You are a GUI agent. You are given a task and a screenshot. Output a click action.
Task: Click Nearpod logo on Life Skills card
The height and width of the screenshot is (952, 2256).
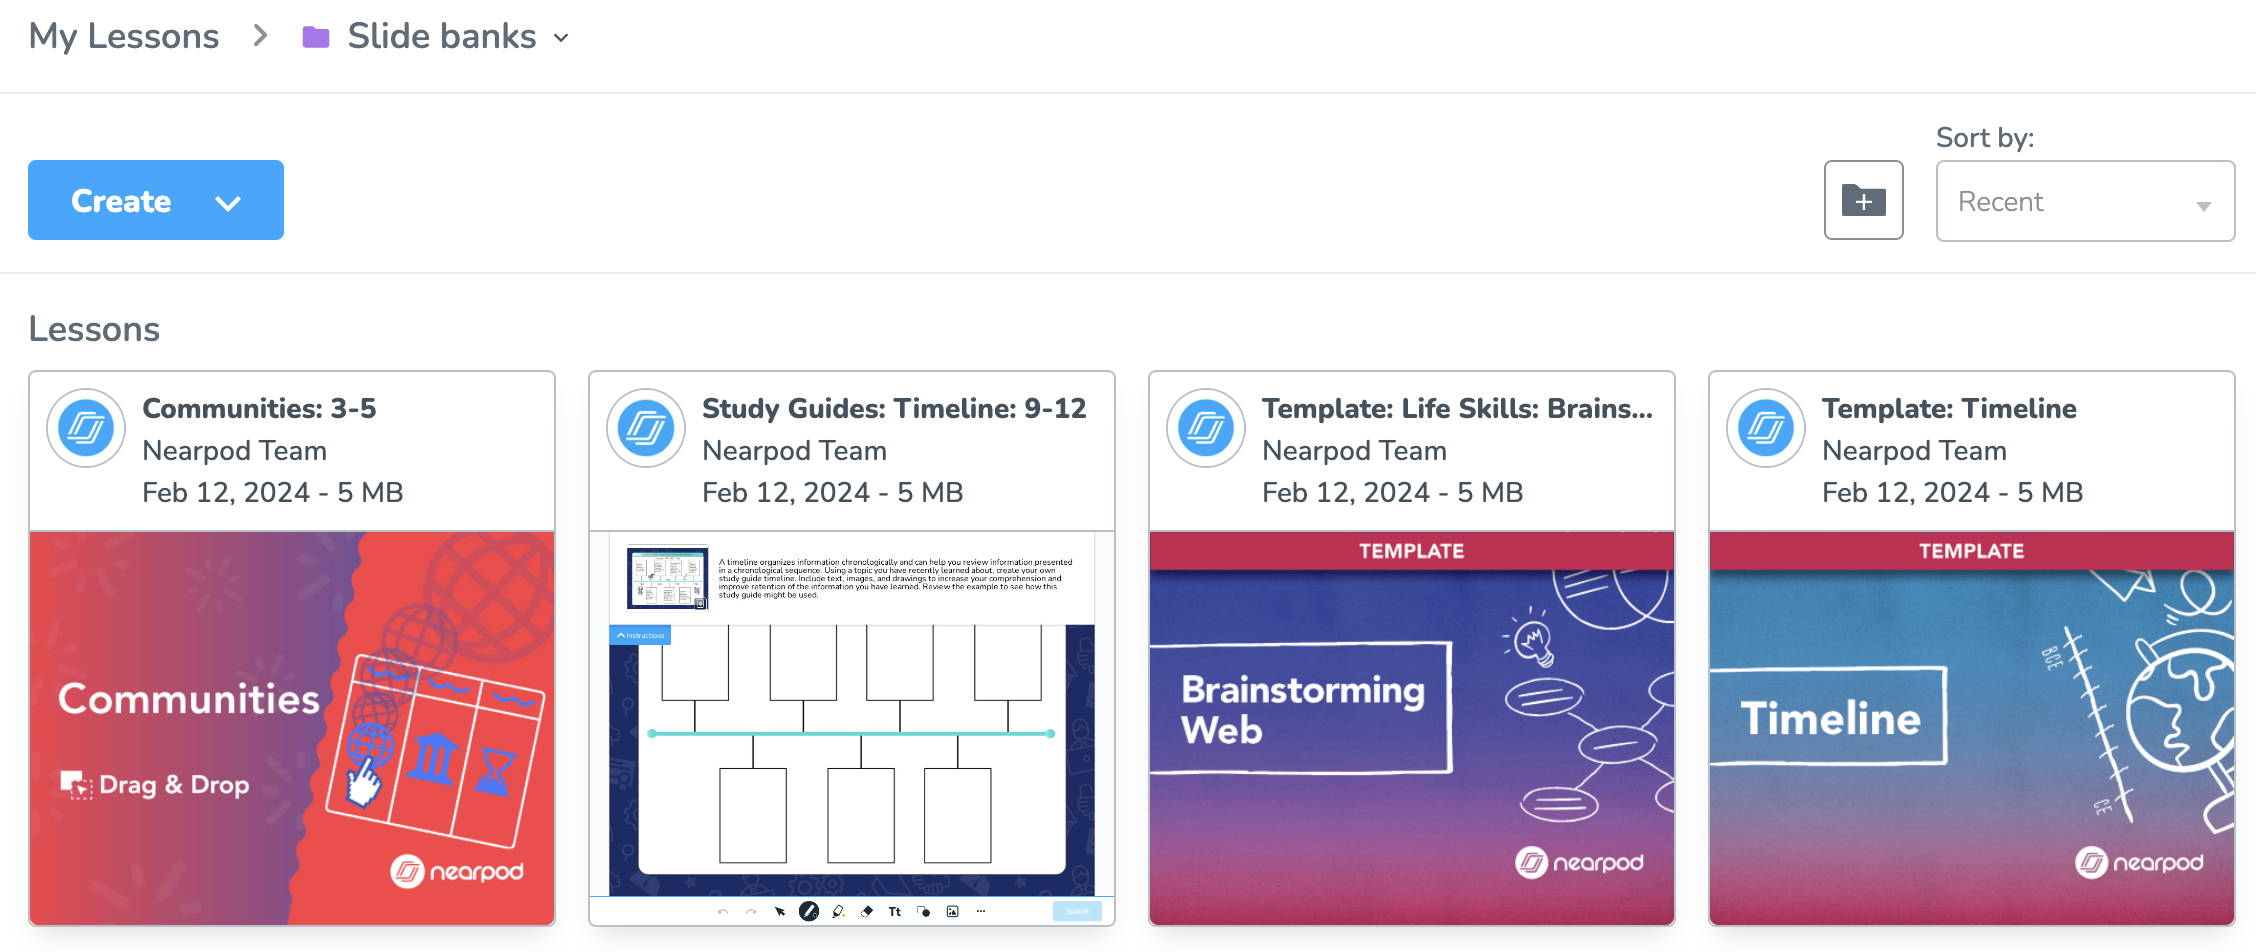coord(1206,428)
